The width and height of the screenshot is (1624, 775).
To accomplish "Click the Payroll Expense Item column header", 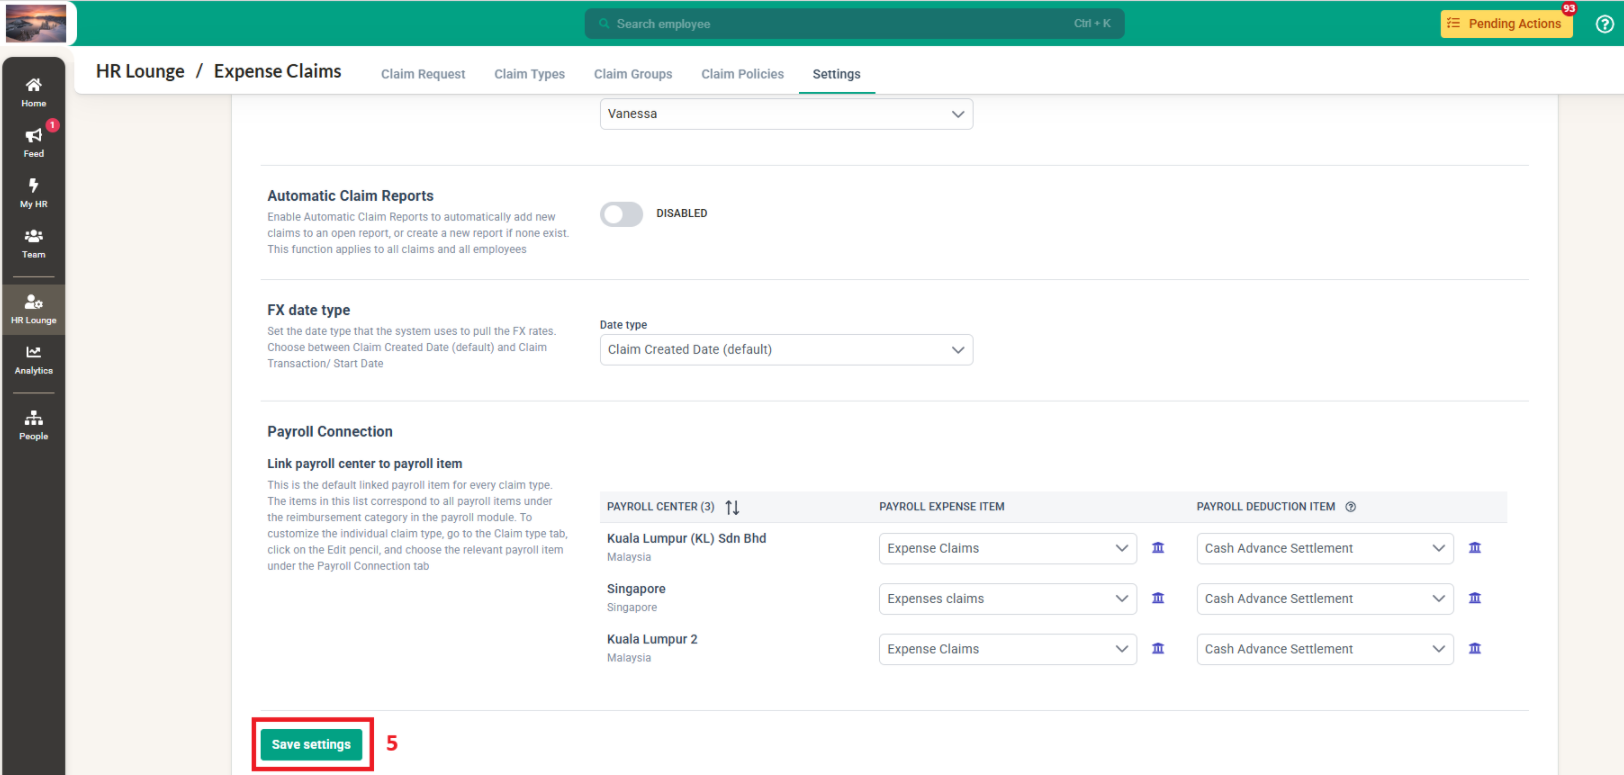I will 942,507.
